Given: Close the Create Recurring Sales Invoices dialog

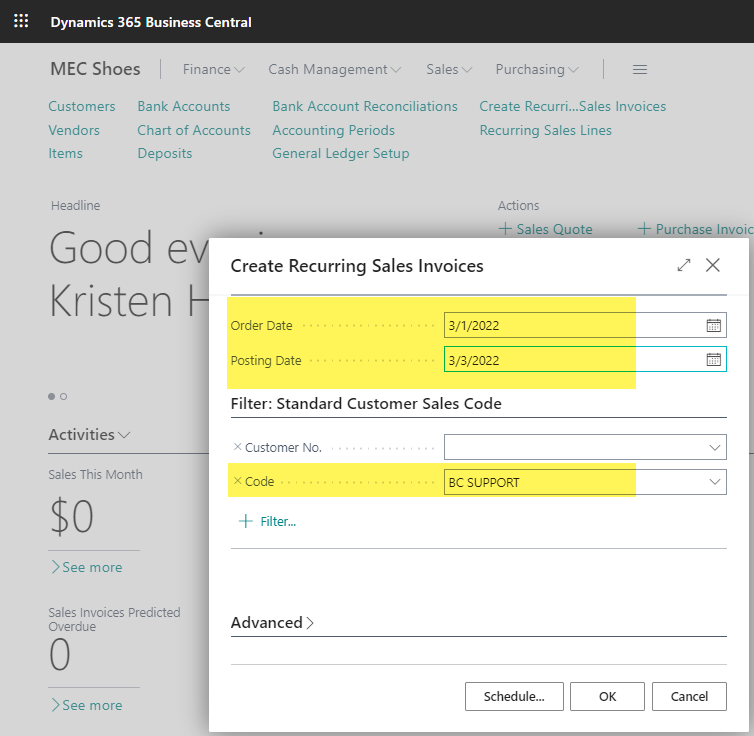Looking at the screenshot, I should [712, 265].
